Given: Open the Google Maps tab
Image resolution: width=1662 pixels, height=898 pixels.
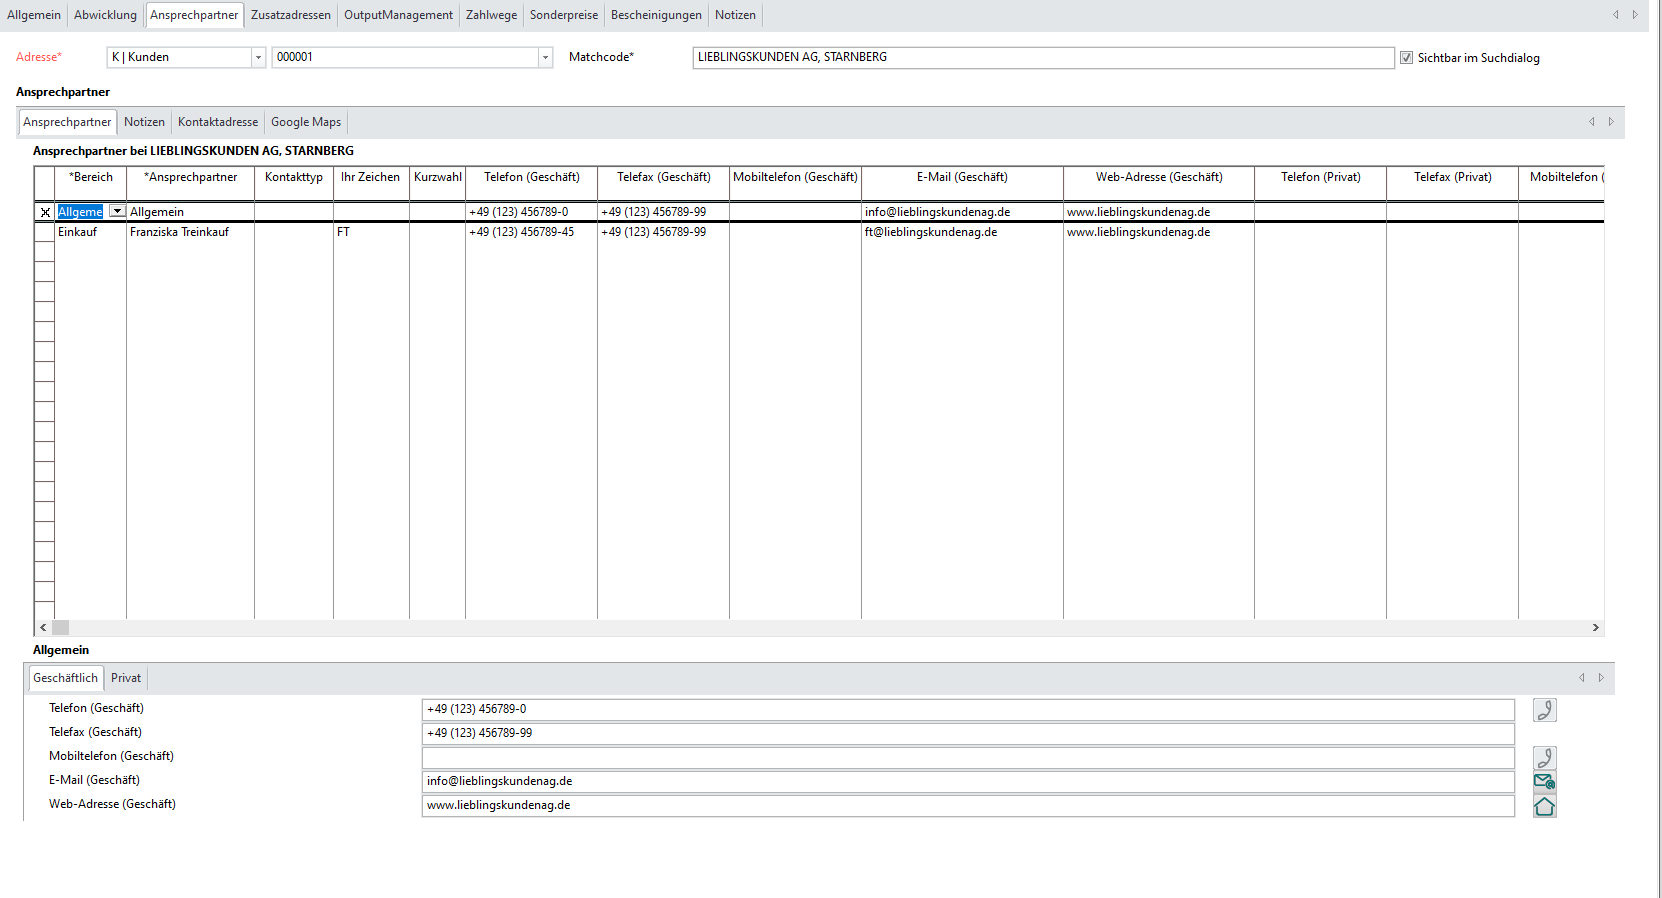Looking at the screenshot, I should pos(306,122).
